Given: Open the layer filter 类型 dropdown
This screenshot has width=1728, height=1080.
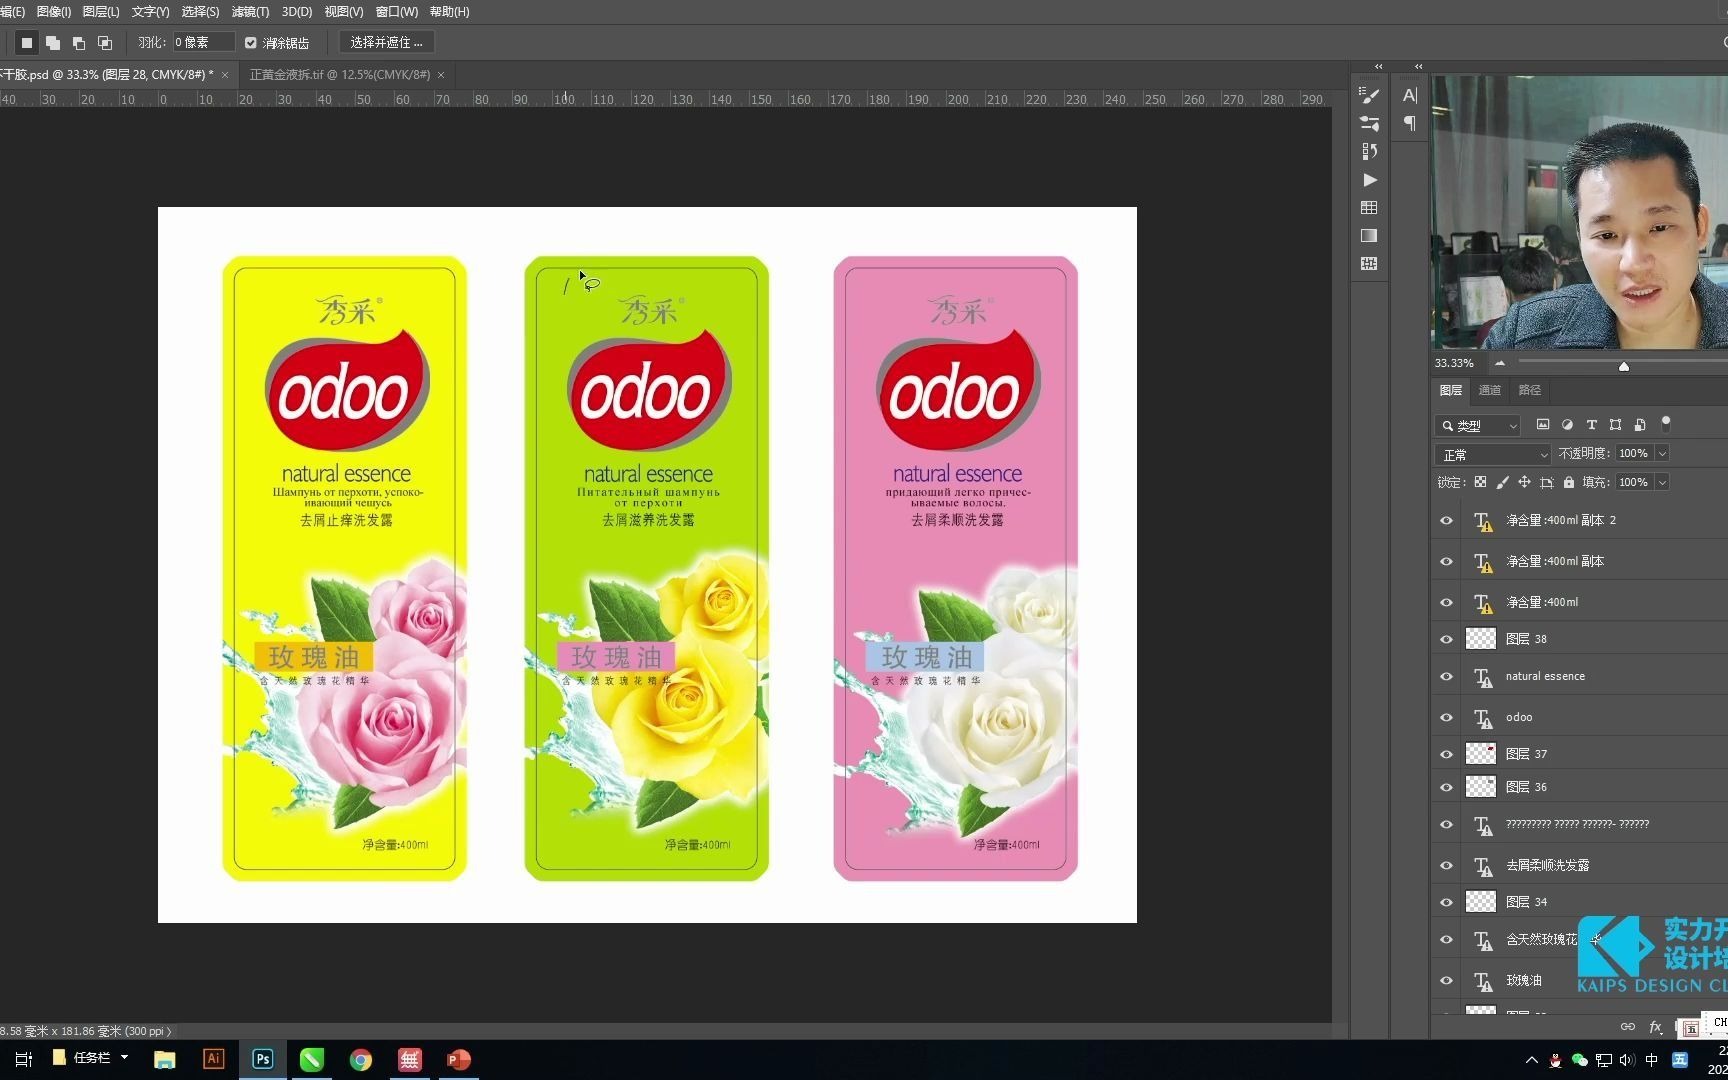Looking at the screenshot, I should [1477, 425].
